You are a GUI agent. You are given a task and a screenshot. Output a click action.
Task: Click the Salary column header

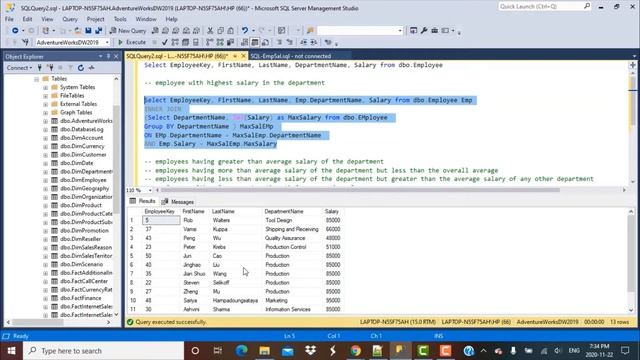pos(332,211)
